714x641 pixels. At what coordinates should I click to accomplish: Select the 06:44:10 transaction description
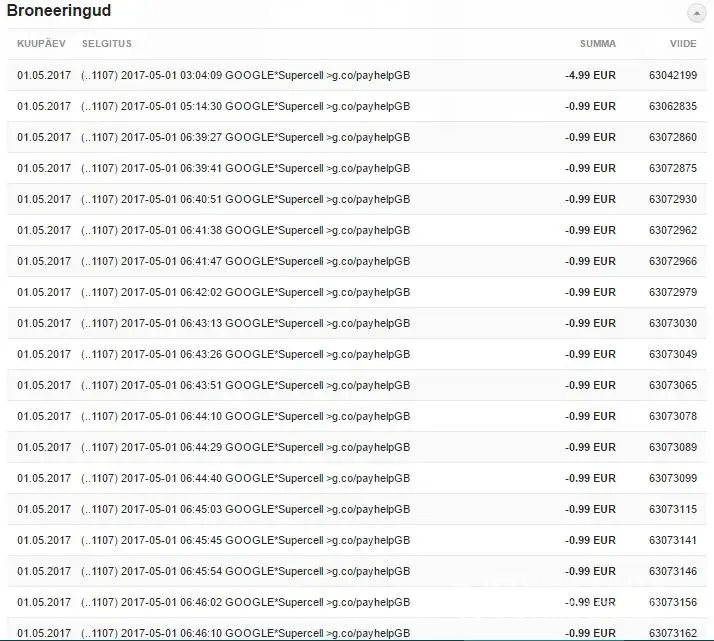coord(245,416)
